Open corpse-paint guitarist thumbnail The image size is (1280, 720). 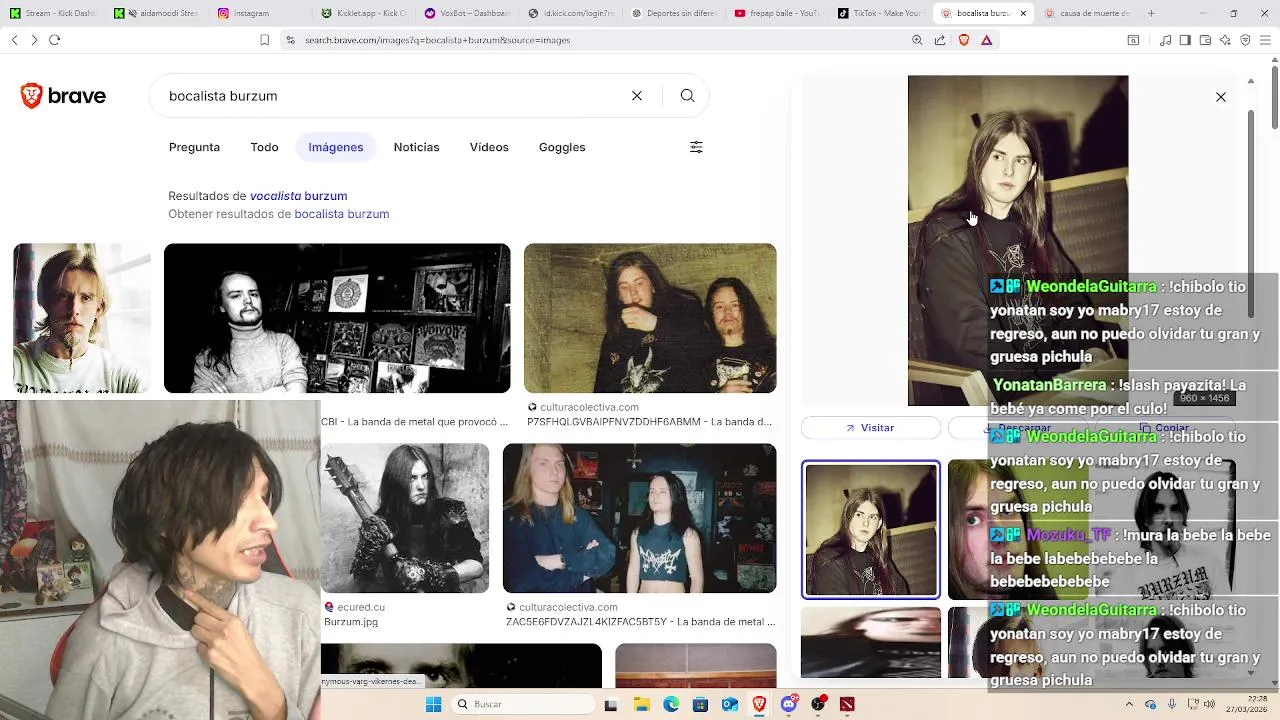point(405,518)
